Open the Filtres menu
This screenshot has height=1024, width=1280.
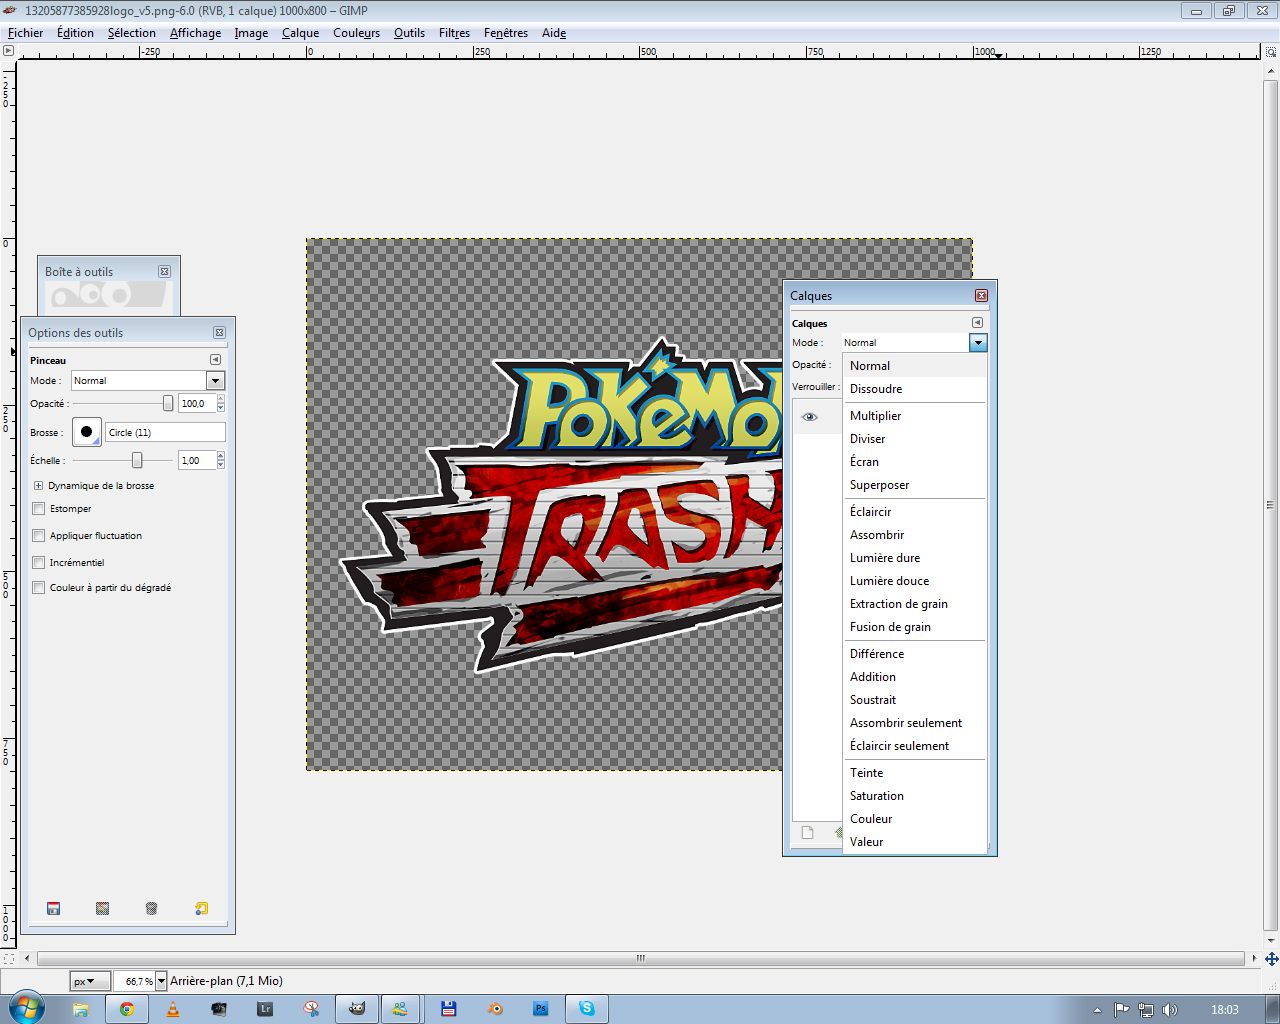point(454,33)
